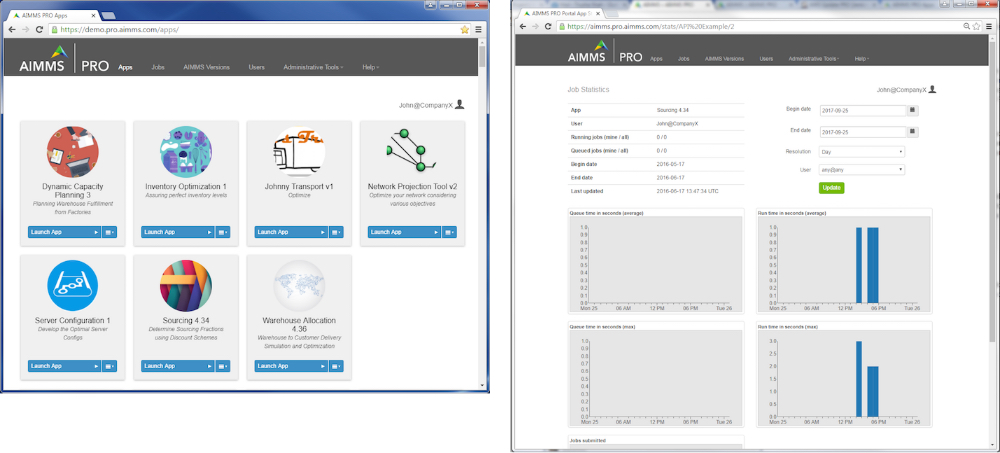The width and height of the screenshot is (1000, 453).
Task: Launch Johnny Transport v1 app
Action: [291, 232]
